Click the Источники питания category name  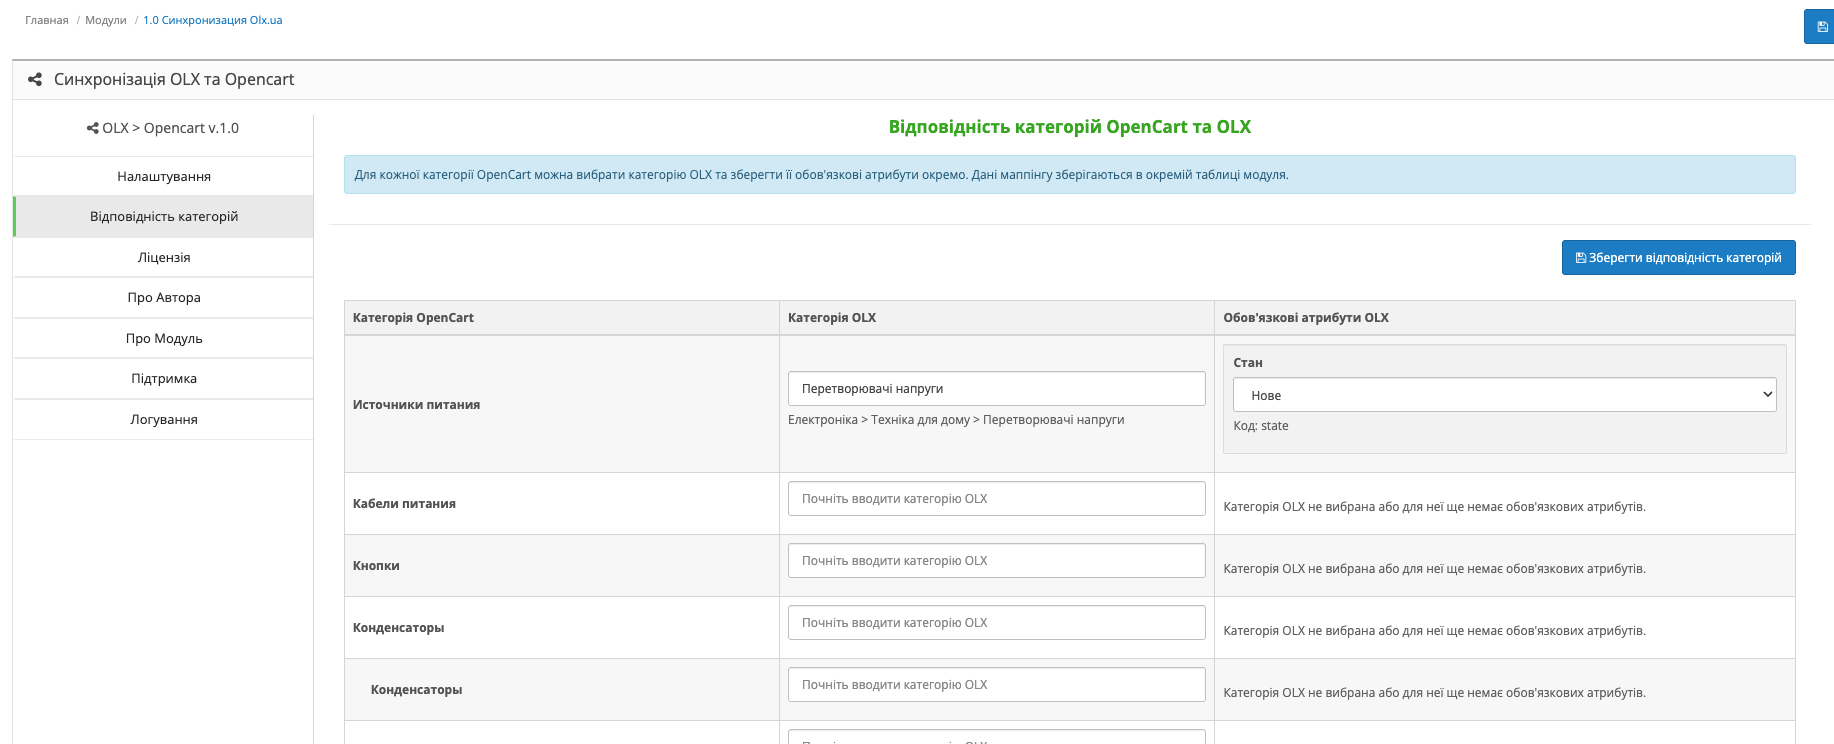tap(416, 405)
